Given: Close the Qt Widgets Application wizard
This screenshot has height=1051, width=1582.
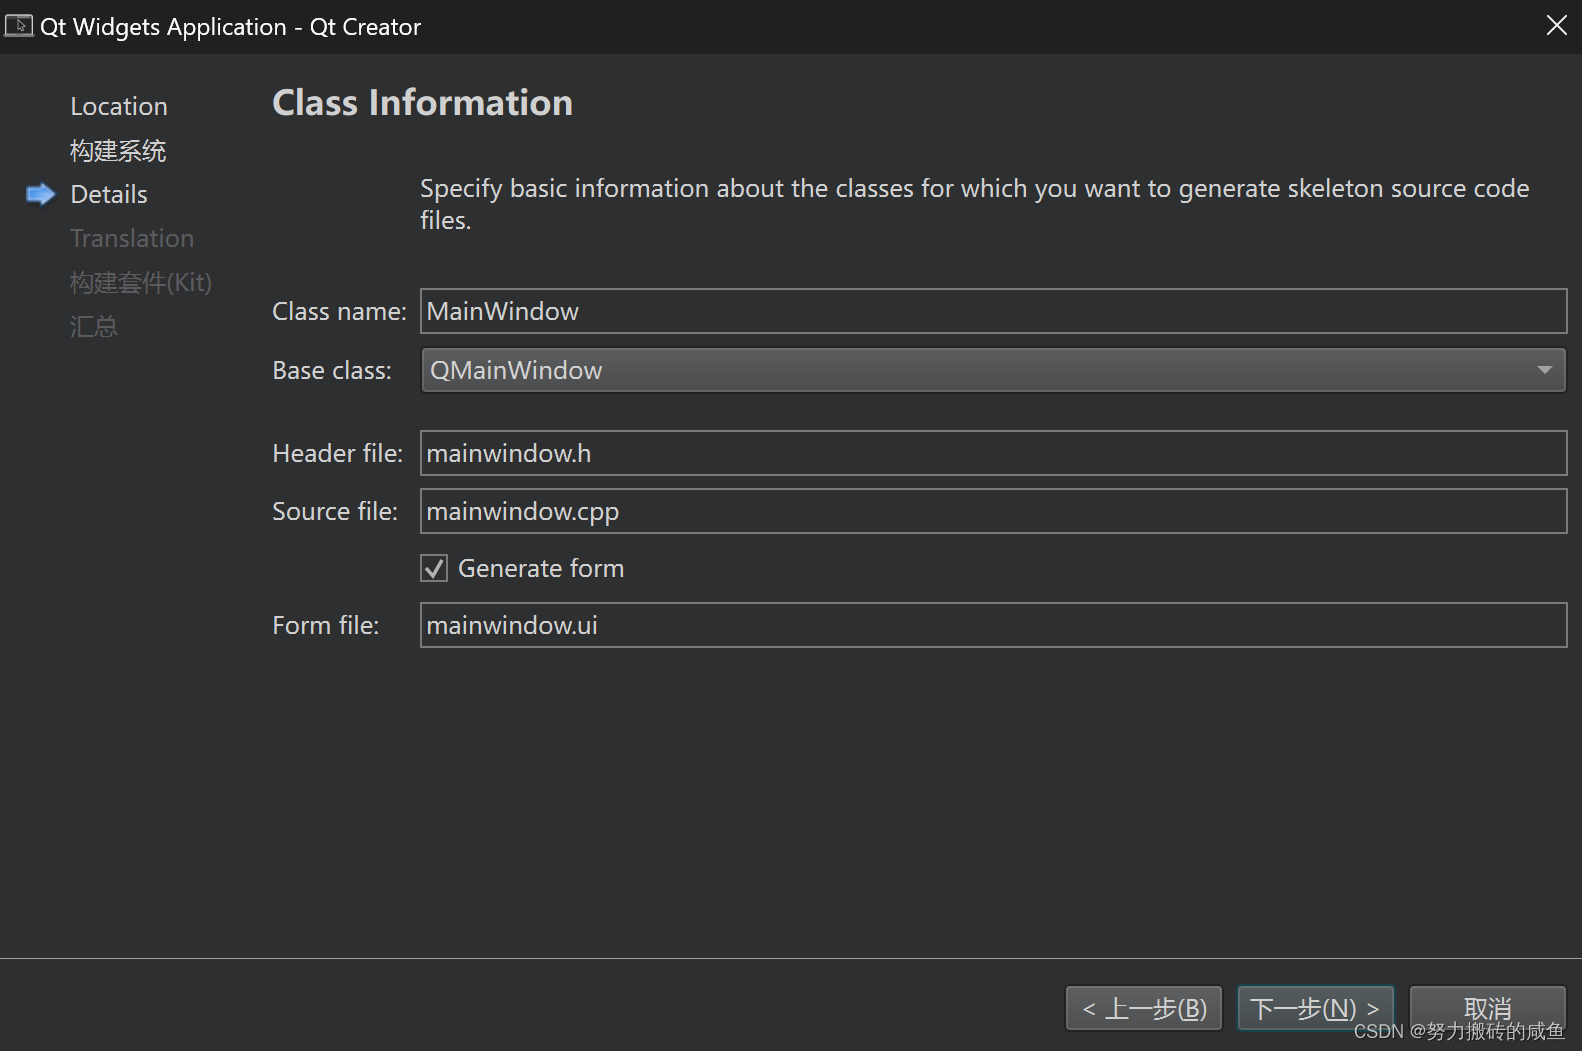Looking at the screenshot, I should (1556, 25).
